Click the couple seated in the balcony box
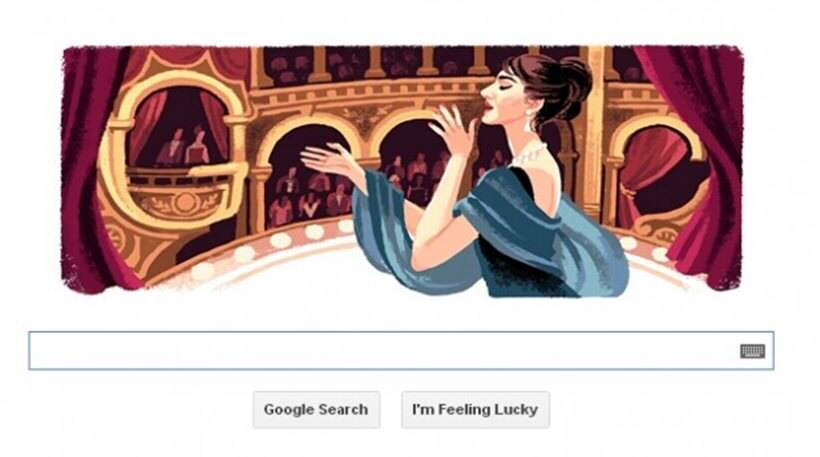The width and height of the screenshot is (820, 457). click(x=183, y=146)
